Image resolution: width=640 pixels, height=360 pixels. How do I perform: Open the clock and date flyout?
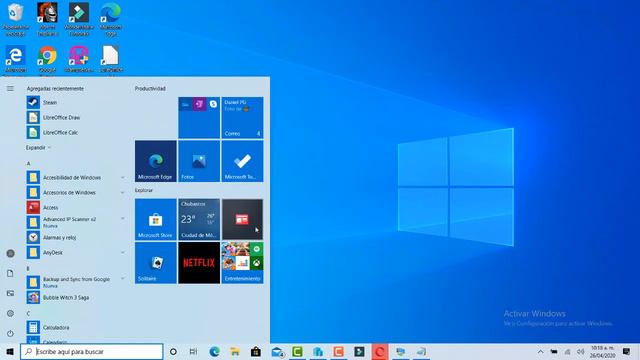point(602,352)
